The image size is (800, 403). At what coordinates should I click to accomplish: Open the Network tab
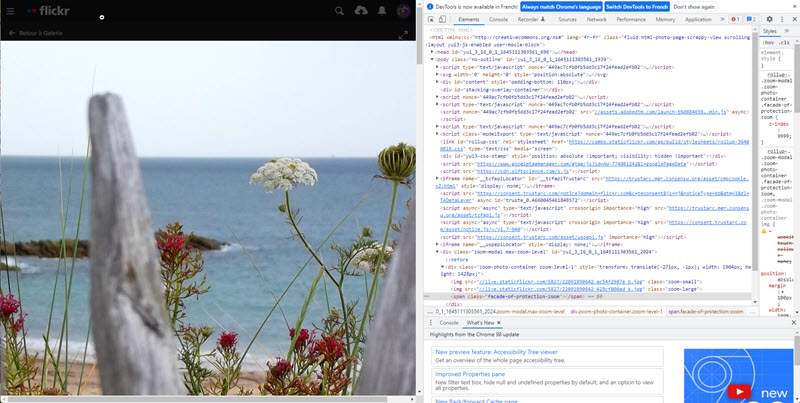point(596,19)
